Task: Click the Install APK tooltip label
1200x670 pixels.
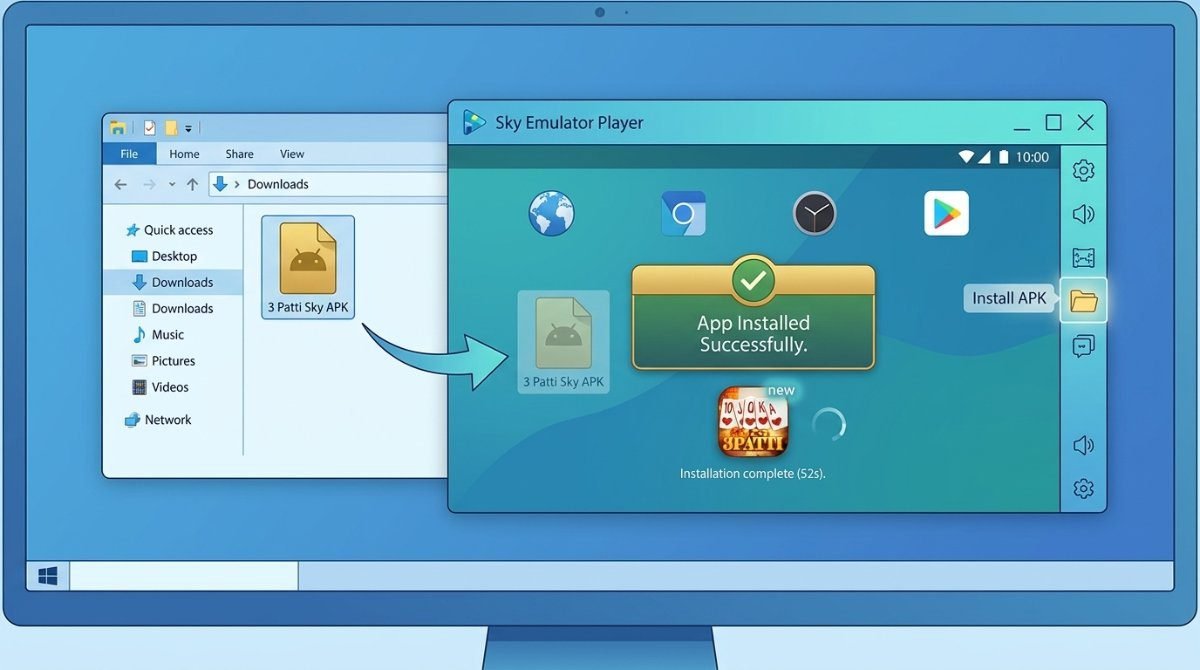Action: coord(1010,298)
